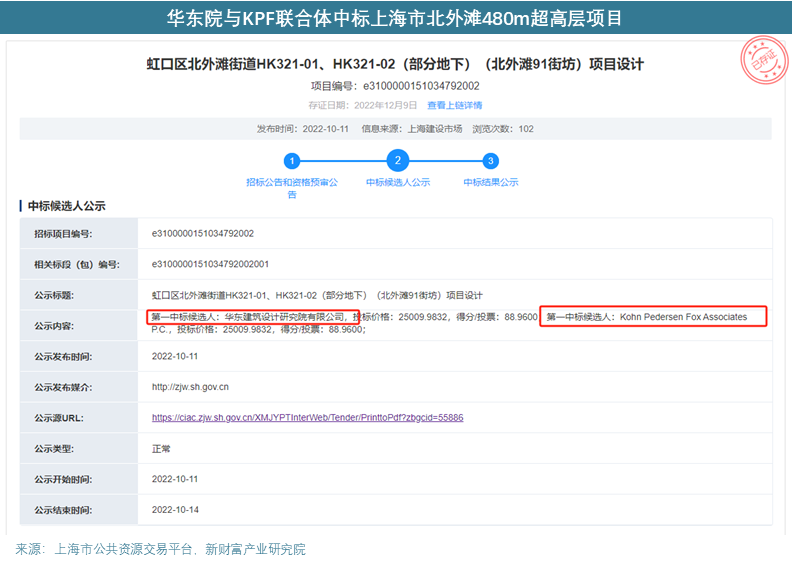Click 公示发布媒介 row label
Screen dimensions: 792x565
coord(63,387)
